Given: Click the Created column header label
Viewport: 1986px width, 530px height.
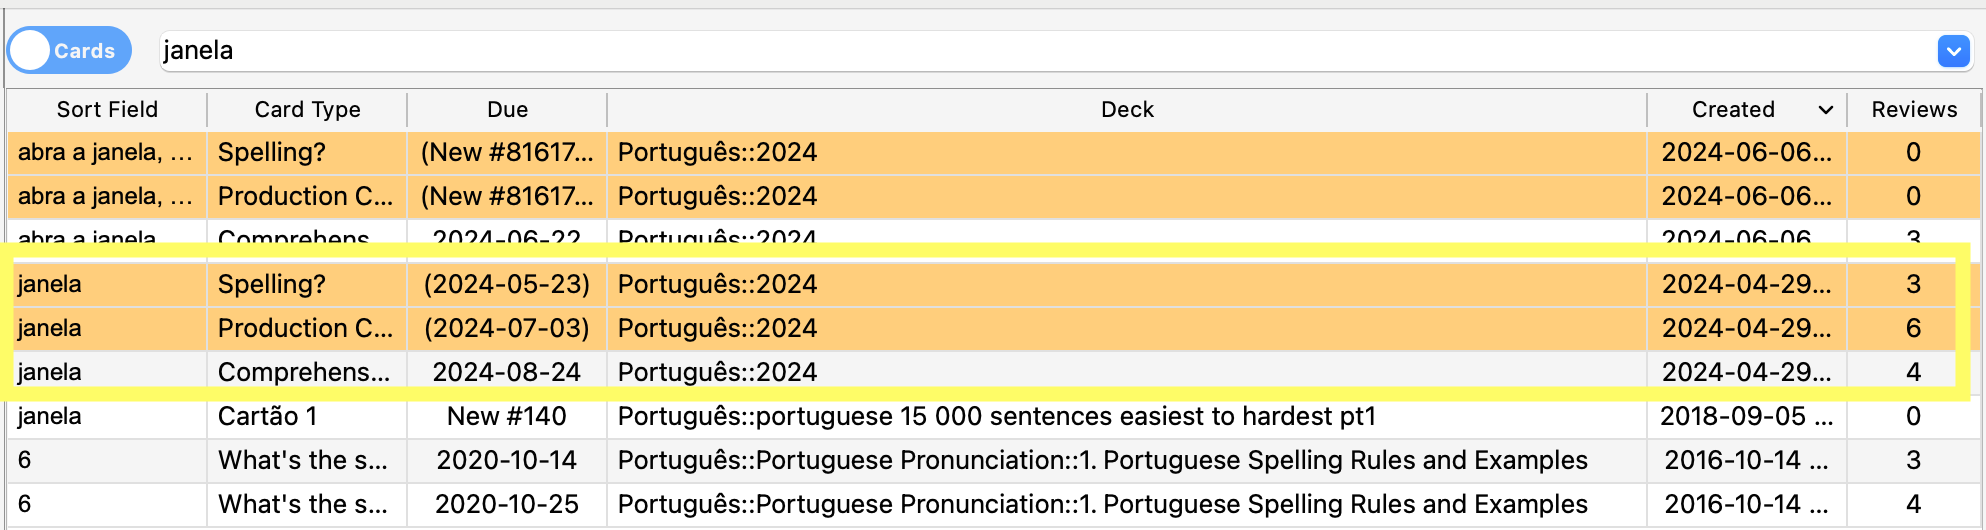Looking at the screenshot, I should 1732,110.
